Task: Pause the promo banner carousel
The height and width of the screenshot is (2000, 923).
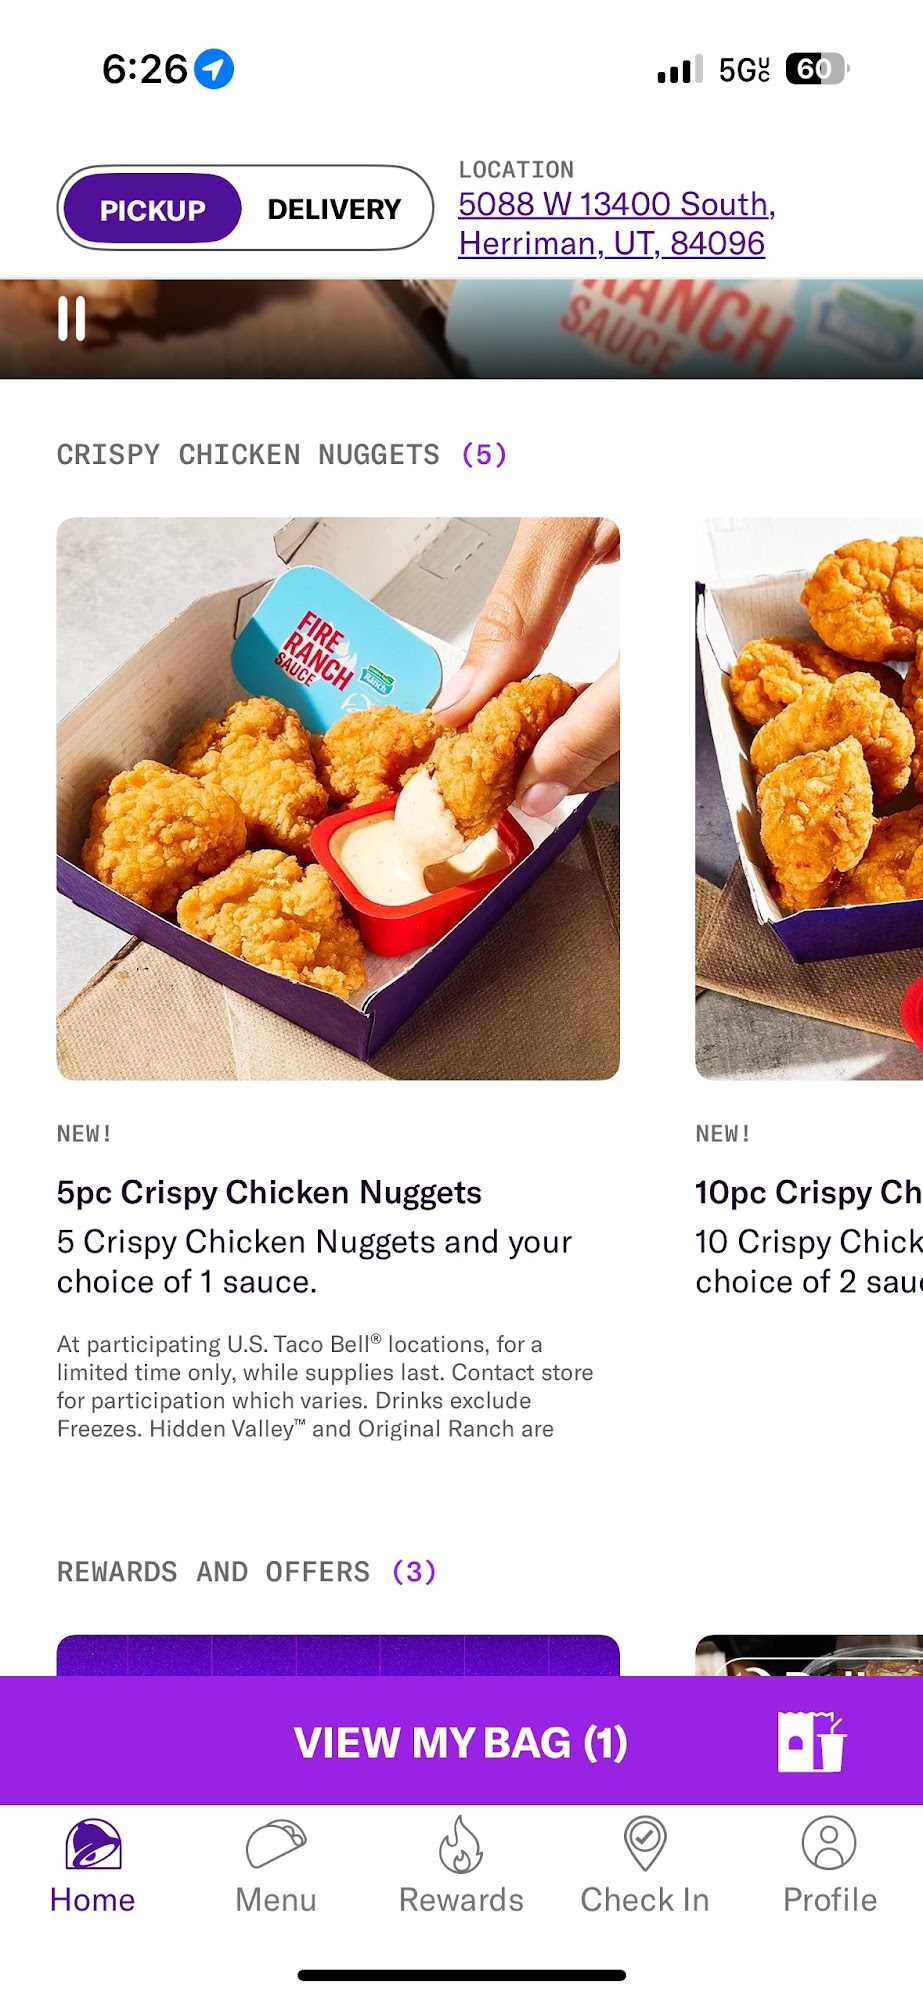Action: pyautogui.click(x=71, y=319)
